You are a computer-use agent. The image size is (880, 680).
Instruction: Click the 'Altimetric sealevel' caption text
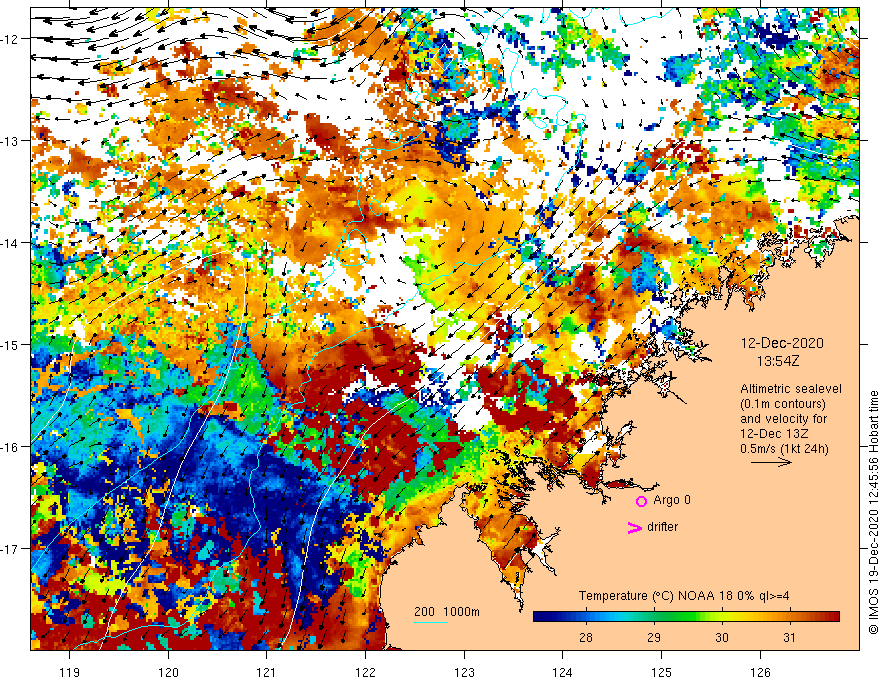(791, 389)
